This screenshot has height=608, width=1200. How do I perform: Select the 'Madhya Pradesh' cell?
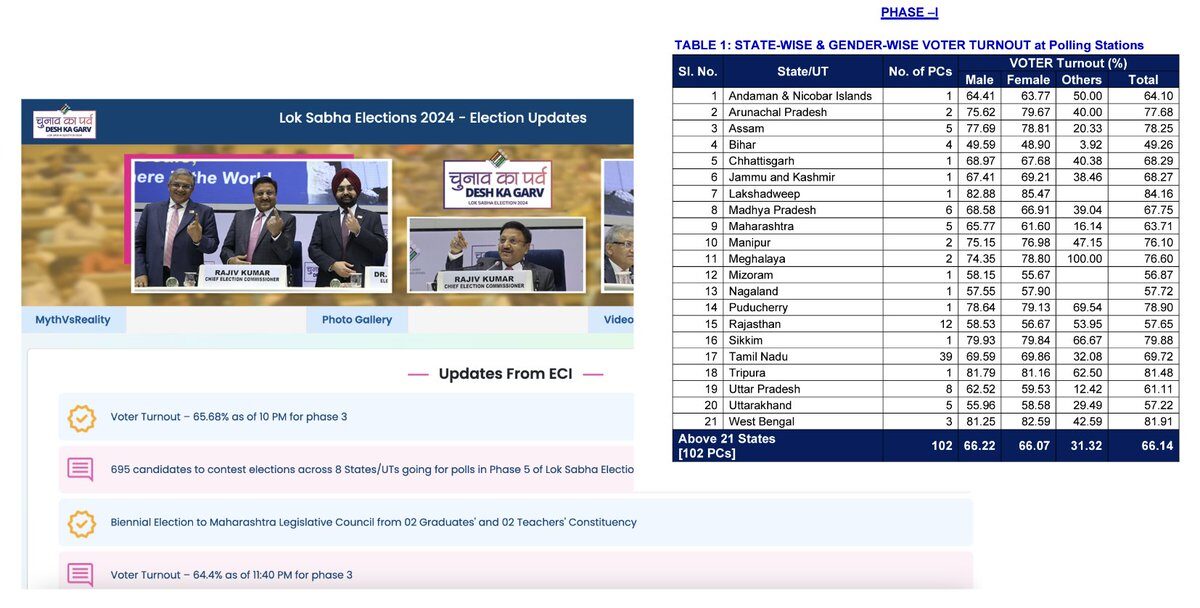(802, 210)
